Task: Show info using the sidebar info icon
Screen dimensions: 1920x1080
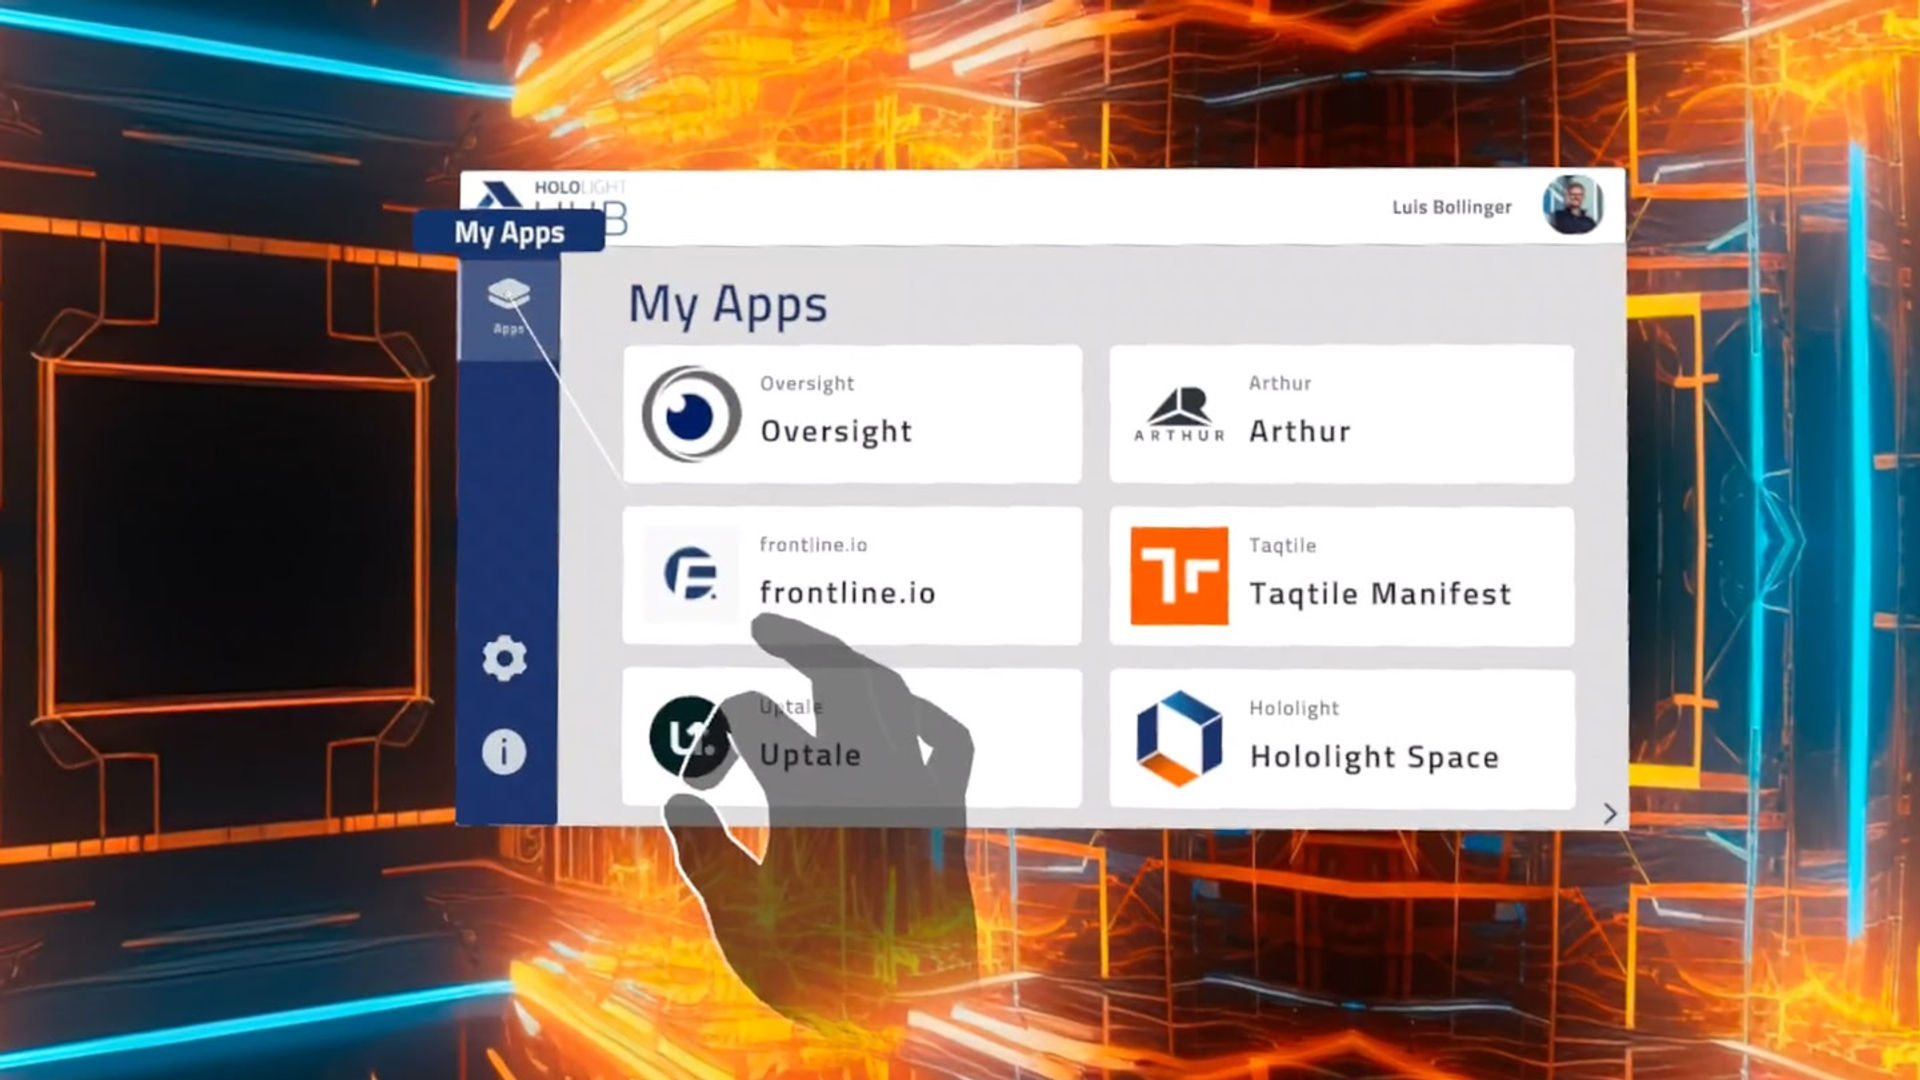Action: pyautogui.click(x=504, y=751)
